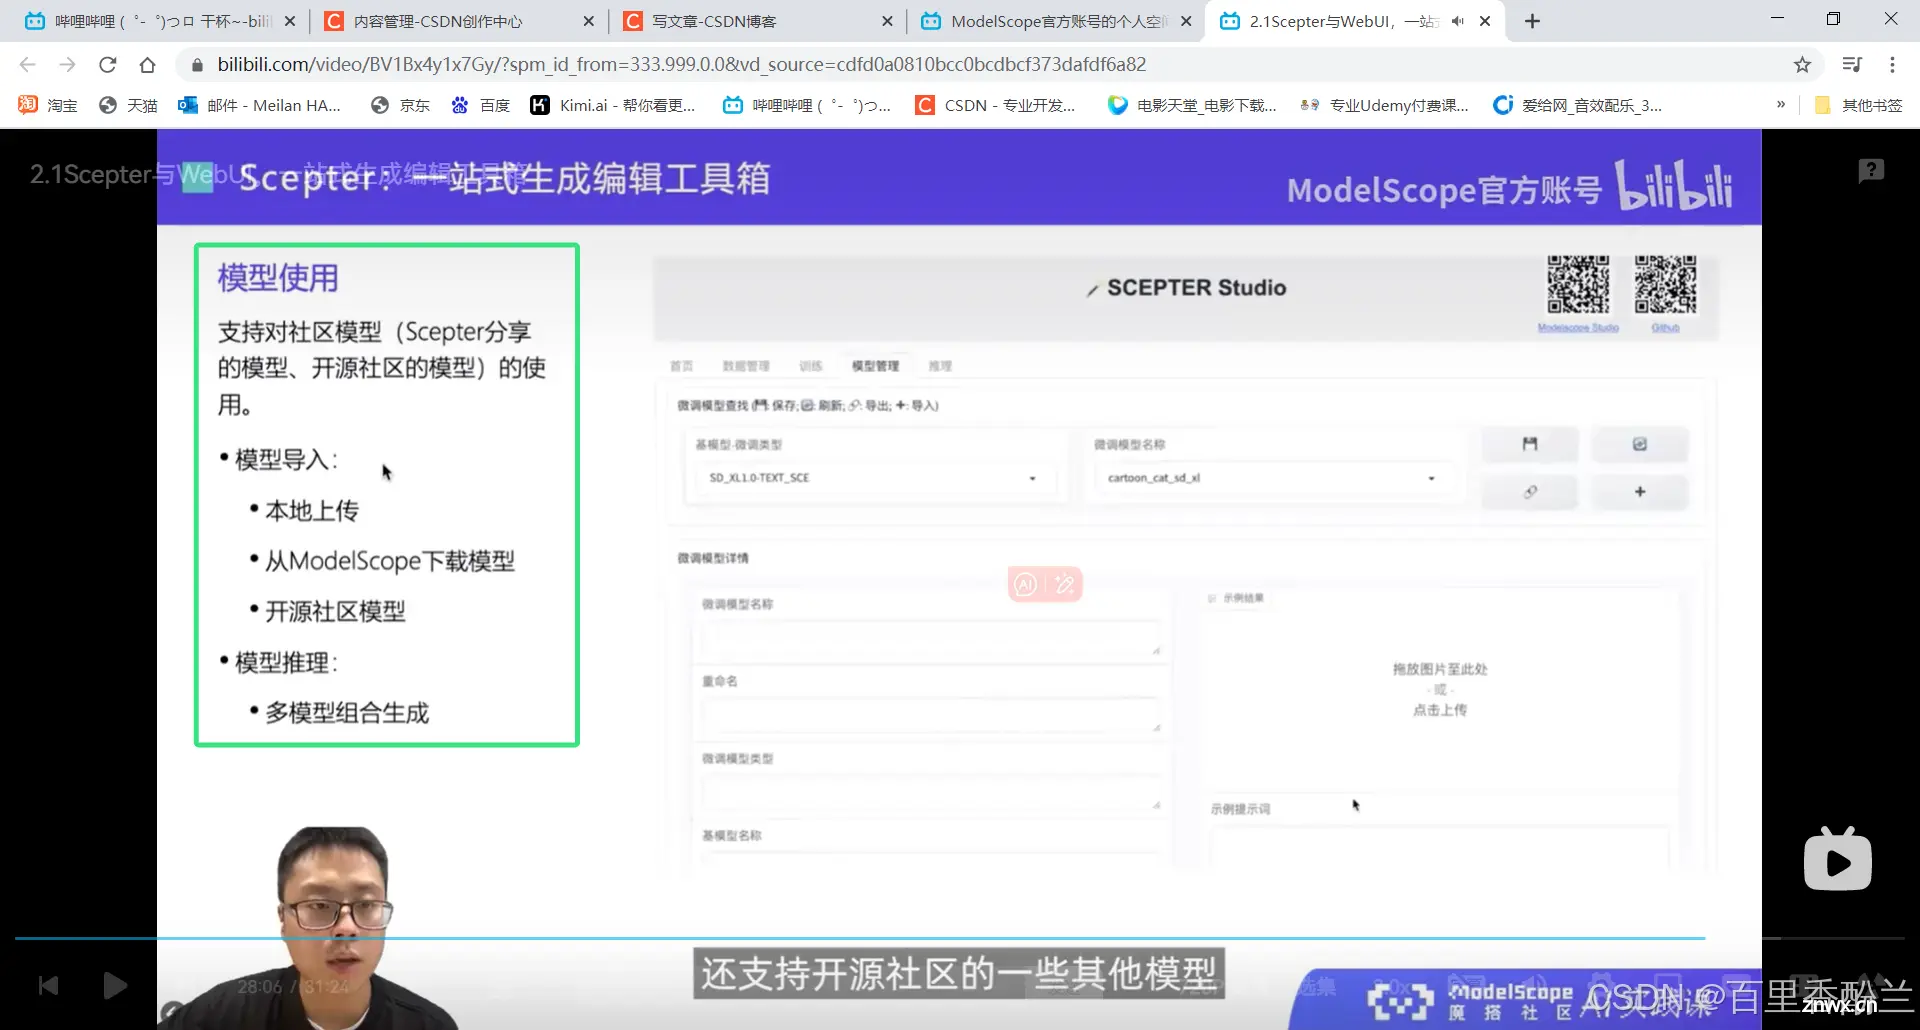This screenshot has width=1920, height=1030.
Task: Open the Kimi.ai bookmark
Action: (612, 105)
